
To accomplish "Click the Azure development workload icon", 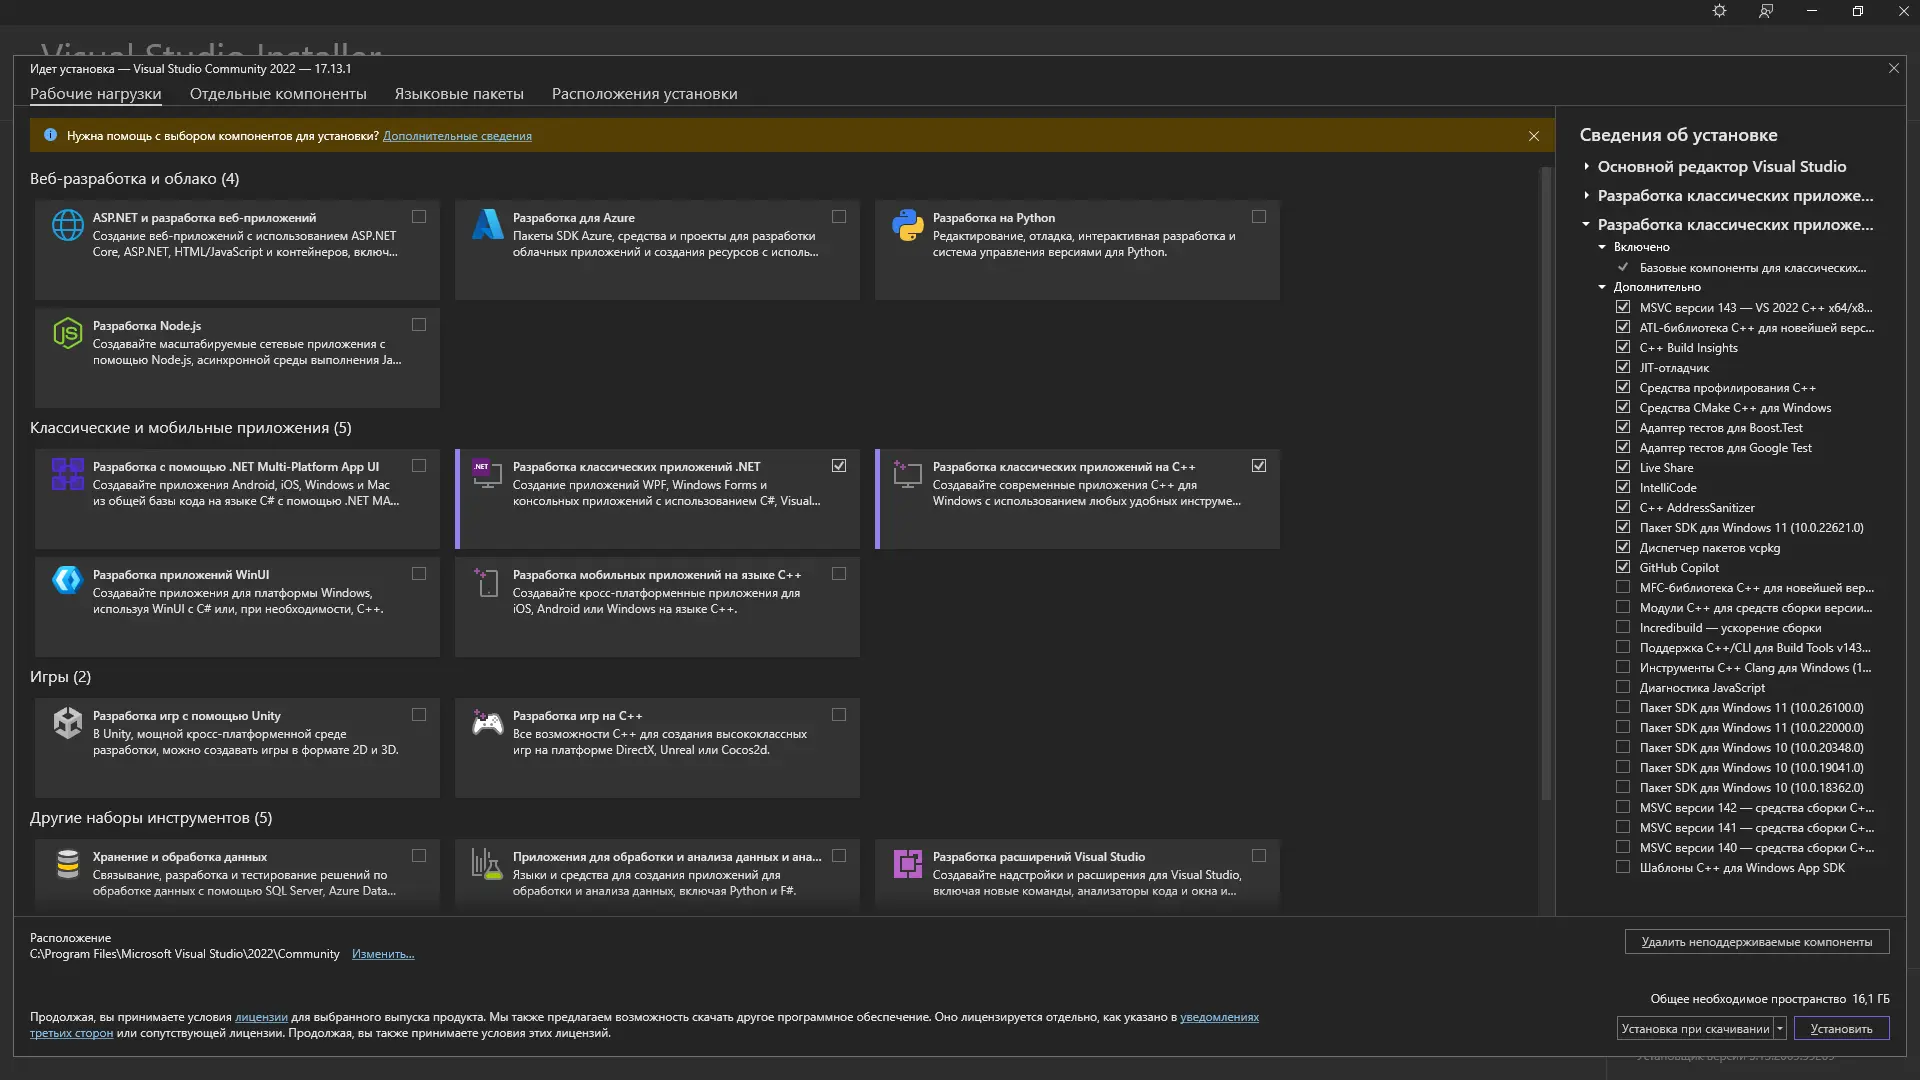I will pos(488,225).
